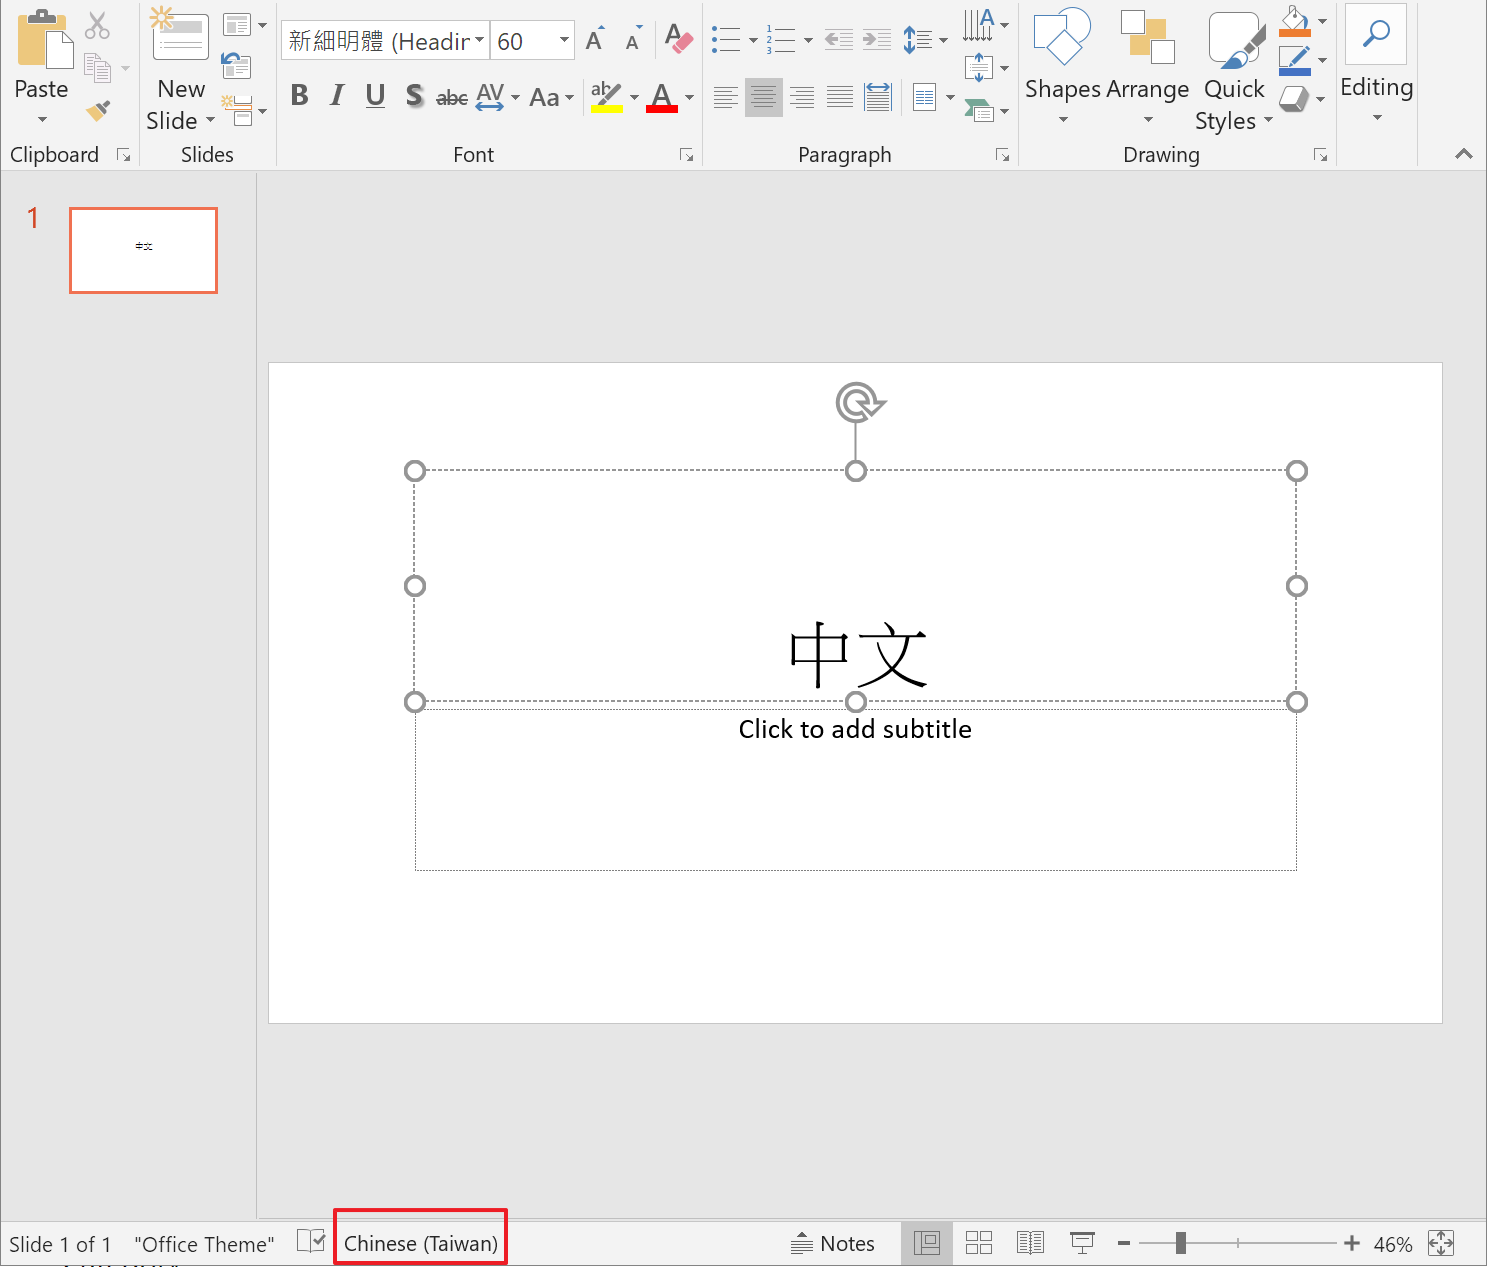Toggle Strikethrough formatting
The image size is (1487, 1267).
coord(452,97)
